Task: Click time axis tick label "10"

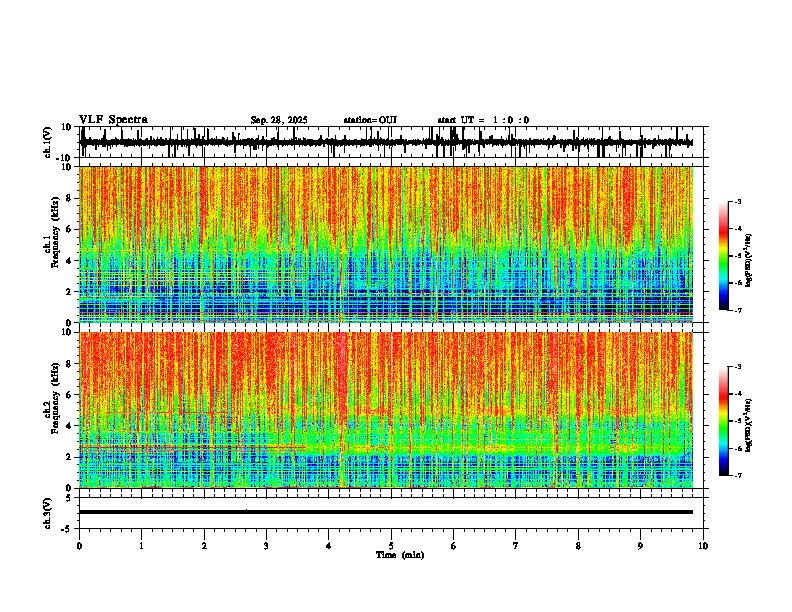Action: click(x=703, y=546)
